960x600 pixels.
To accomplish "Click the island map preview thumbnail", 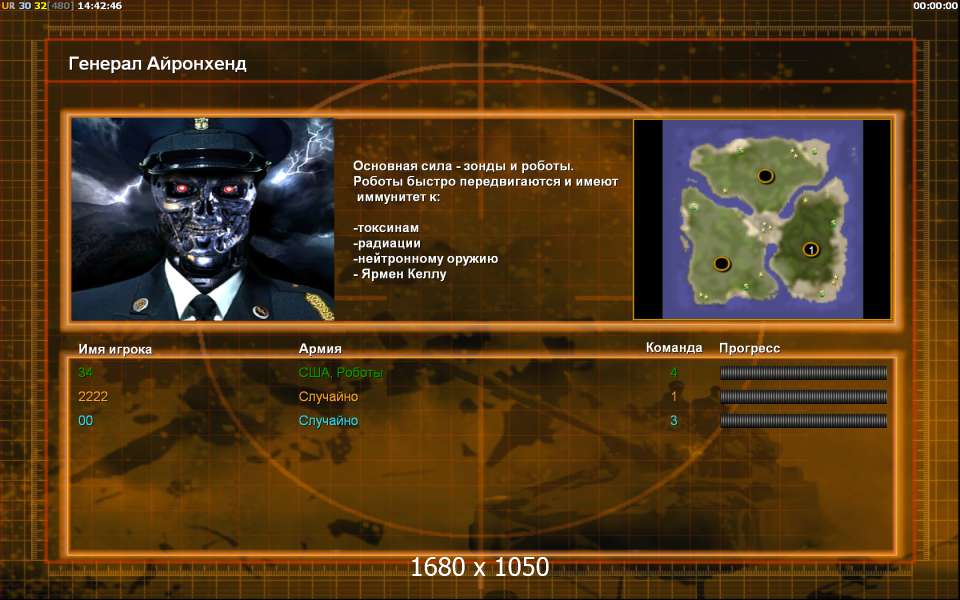I will [762, 219].
